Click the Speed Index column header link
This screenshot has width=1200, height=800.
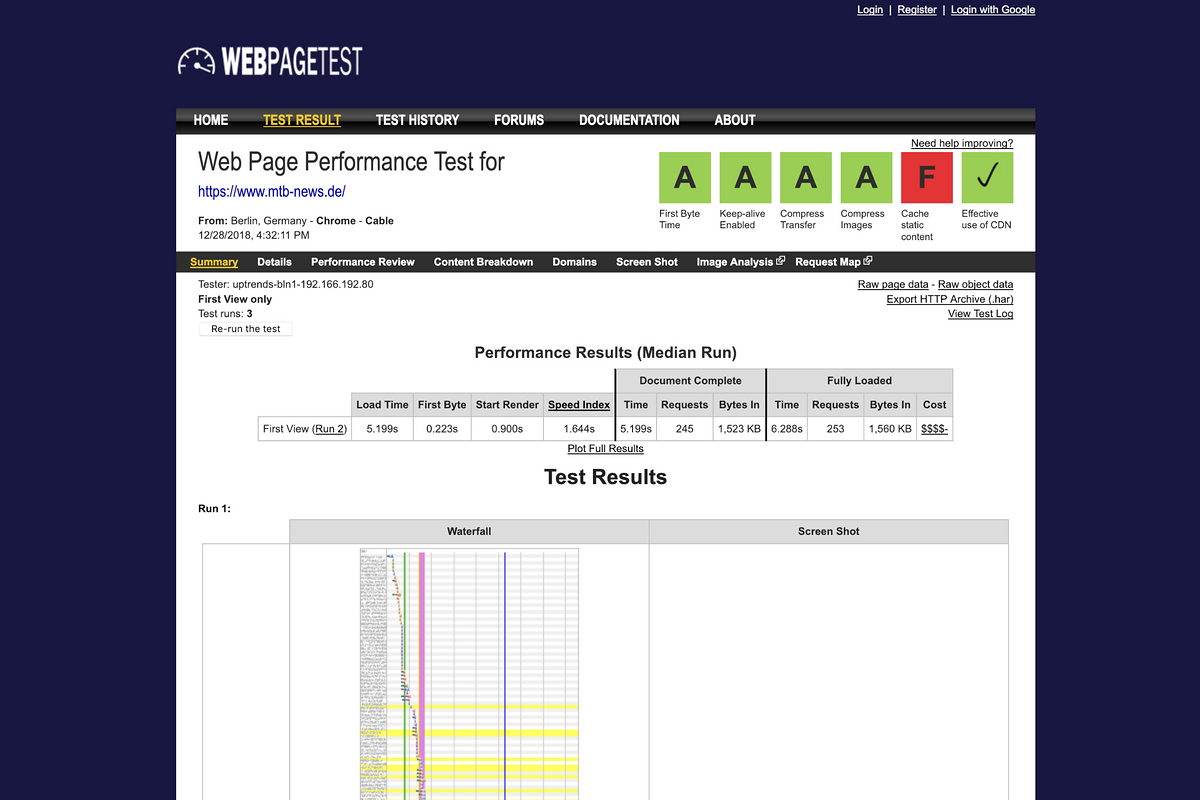coord(579,405)
